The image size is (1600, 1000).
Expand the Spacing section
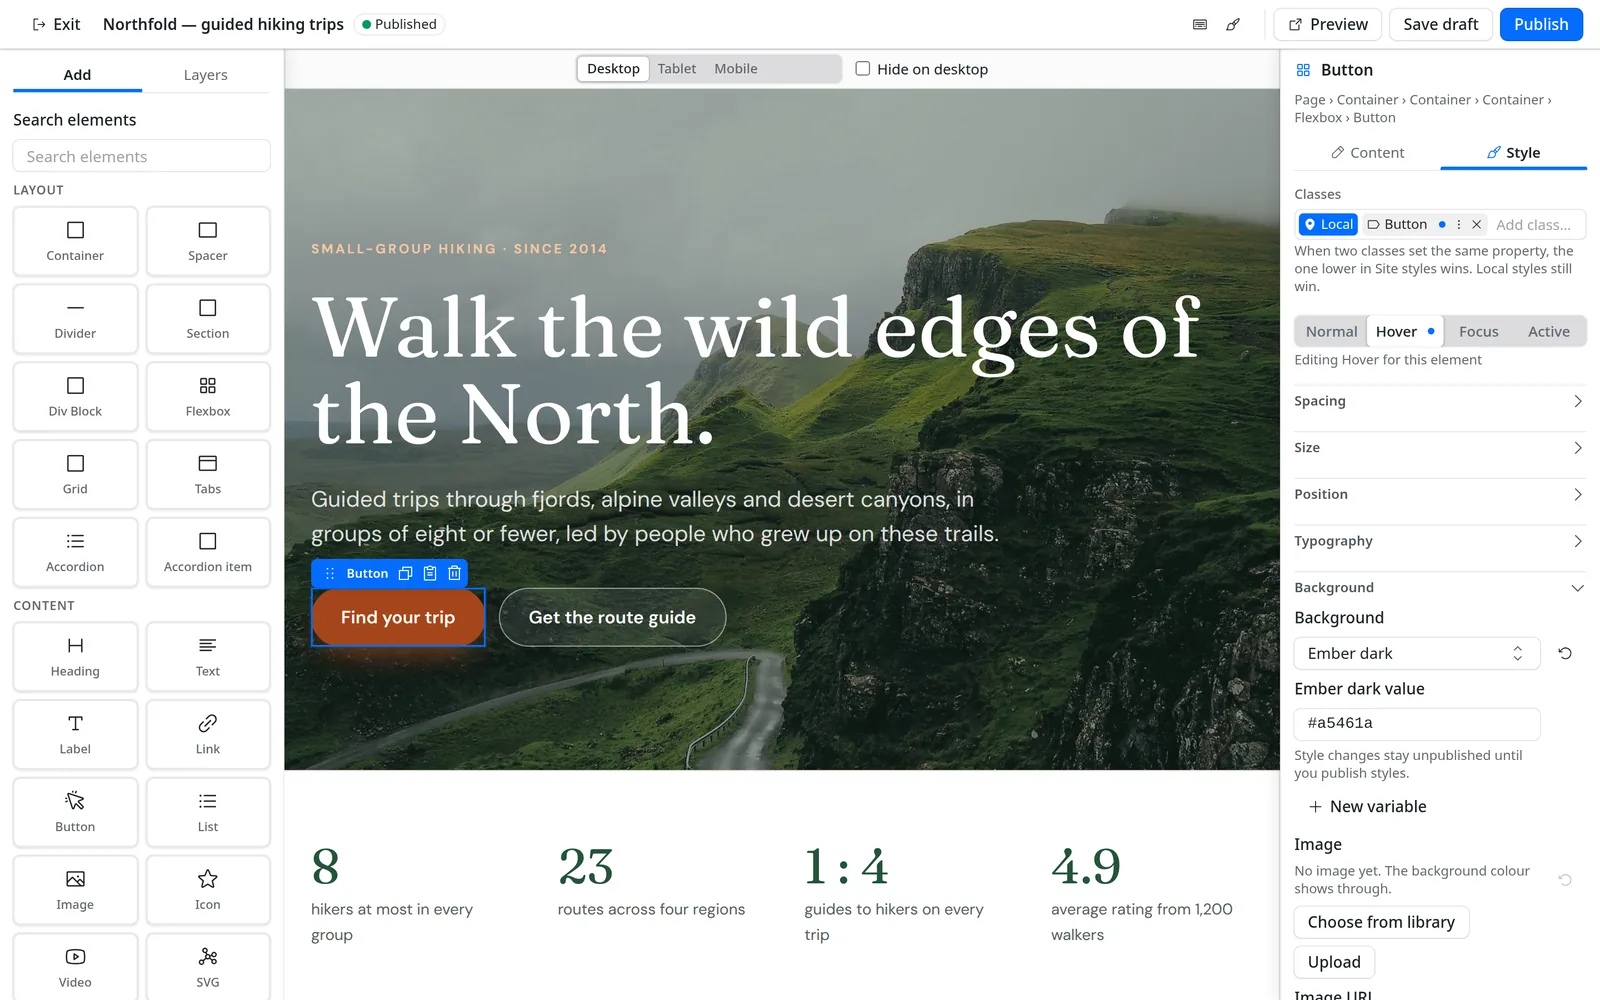[1439, 401]
